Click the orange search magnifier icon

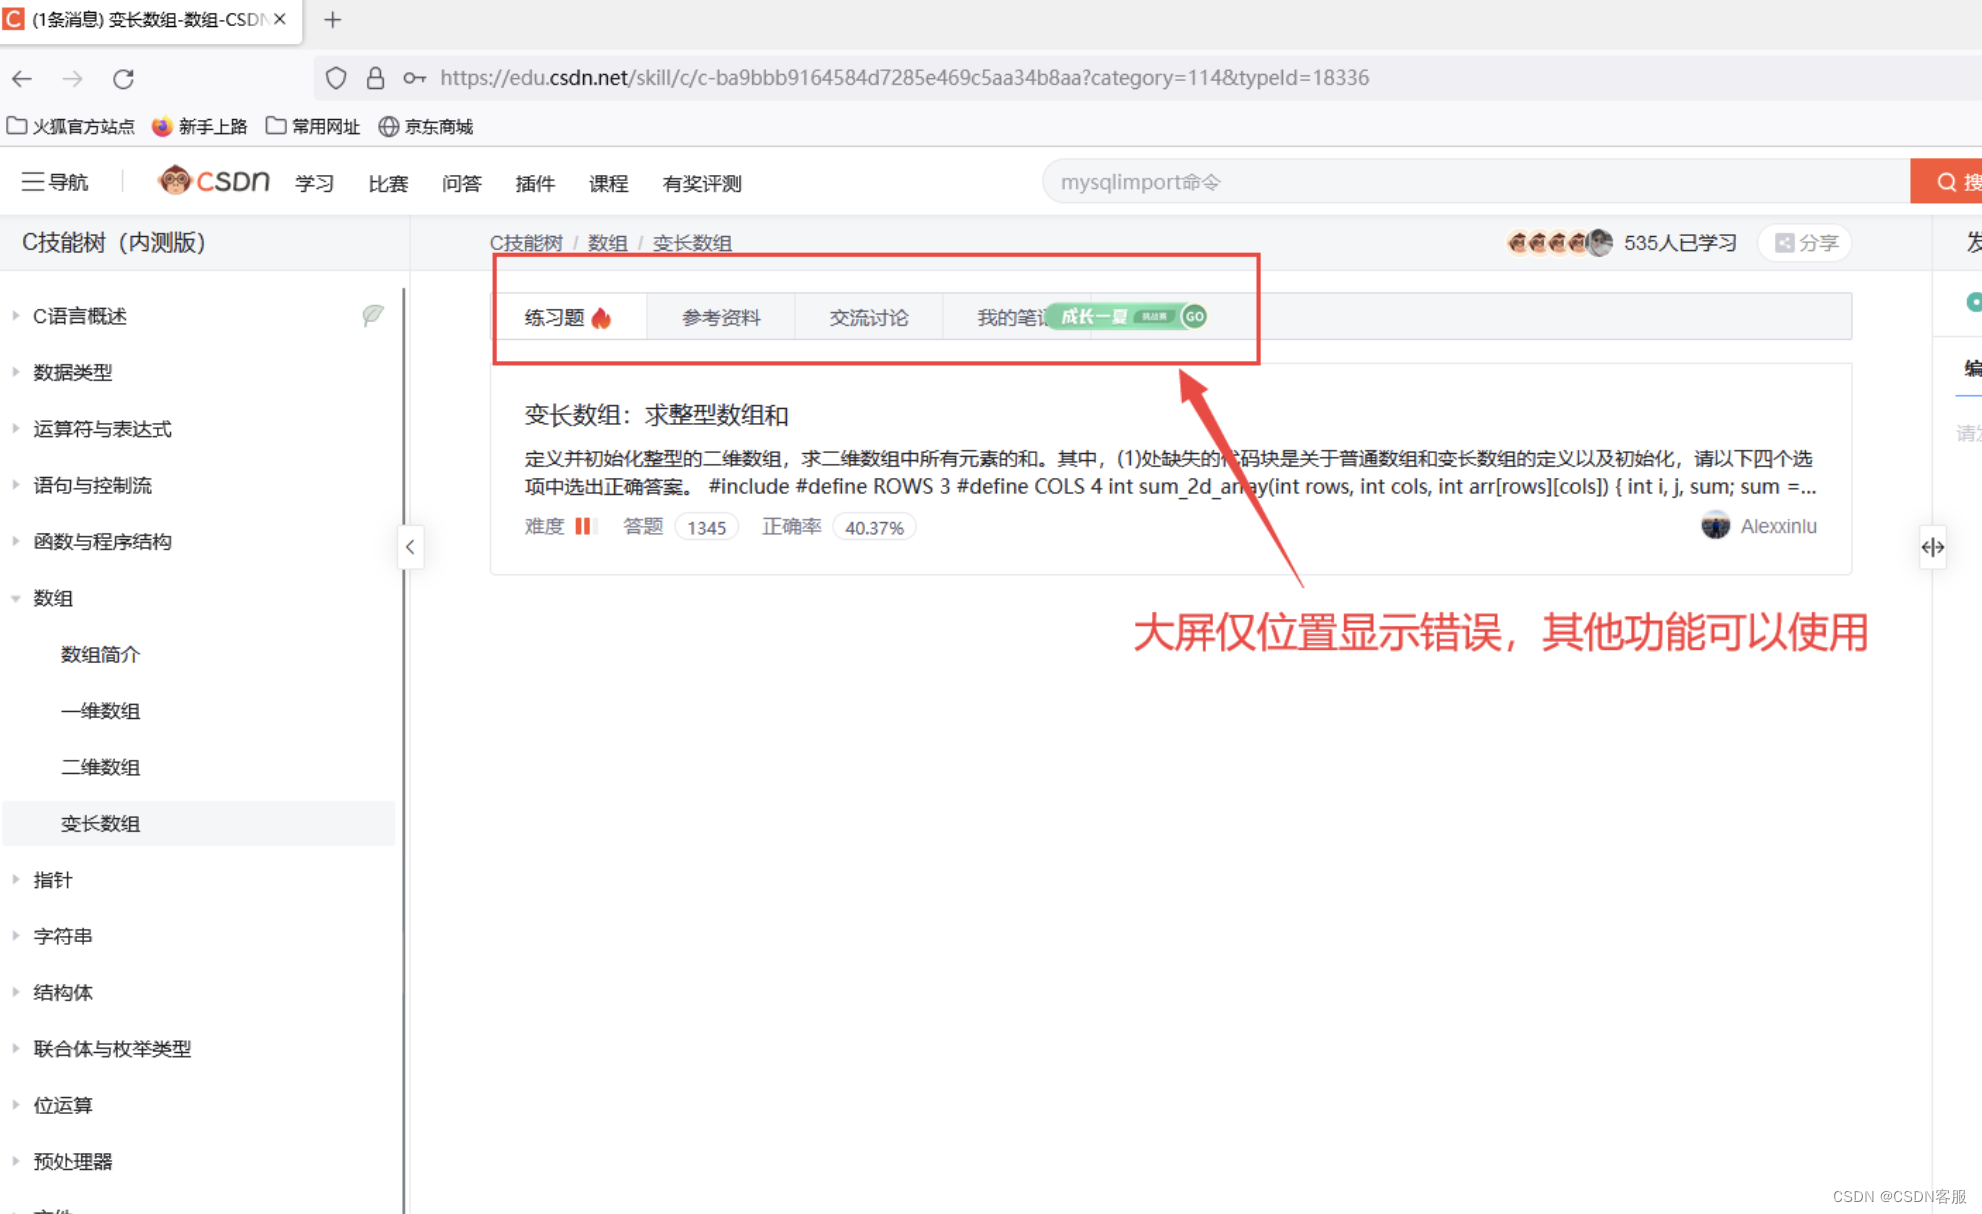pos(1946,181)
